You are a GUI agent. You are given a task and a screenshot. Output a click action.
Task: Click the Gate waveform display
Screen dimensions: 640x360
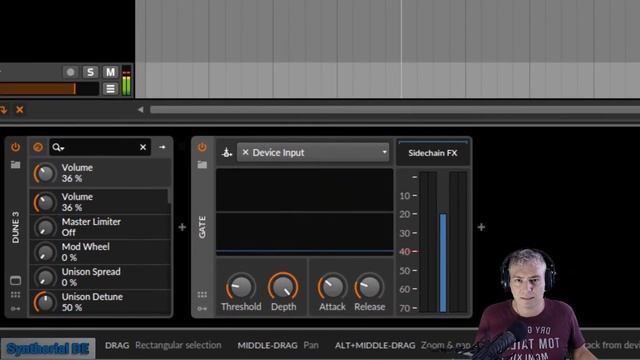click(305, 212)
